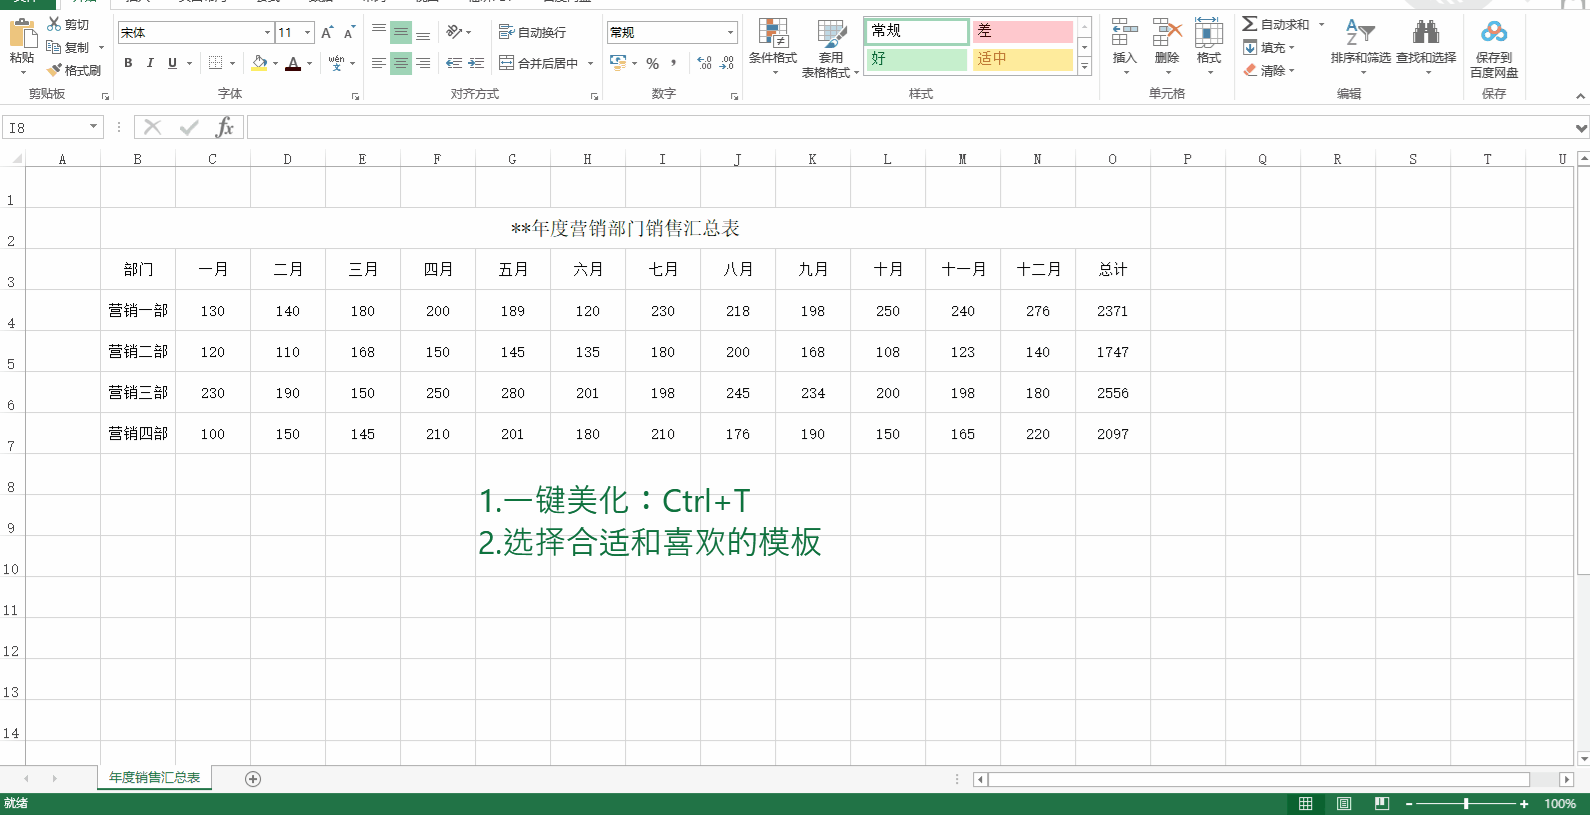Open Find and Select (查找和选择) binoculars
The height and width of the screenshot is (815, 1590).
(x=1426, y=46)
